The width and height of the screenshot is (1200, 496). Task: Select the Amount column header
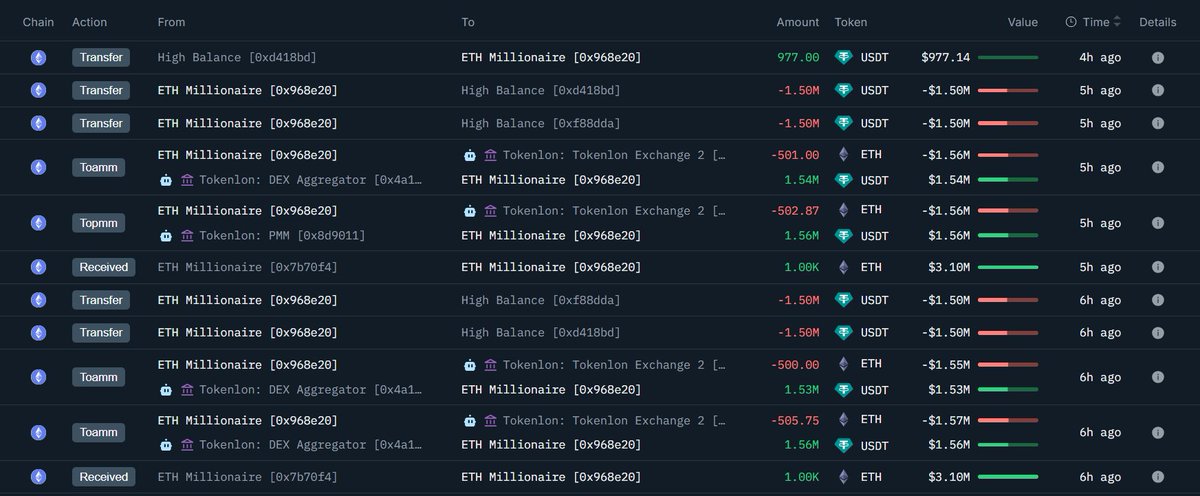(797, 22)
